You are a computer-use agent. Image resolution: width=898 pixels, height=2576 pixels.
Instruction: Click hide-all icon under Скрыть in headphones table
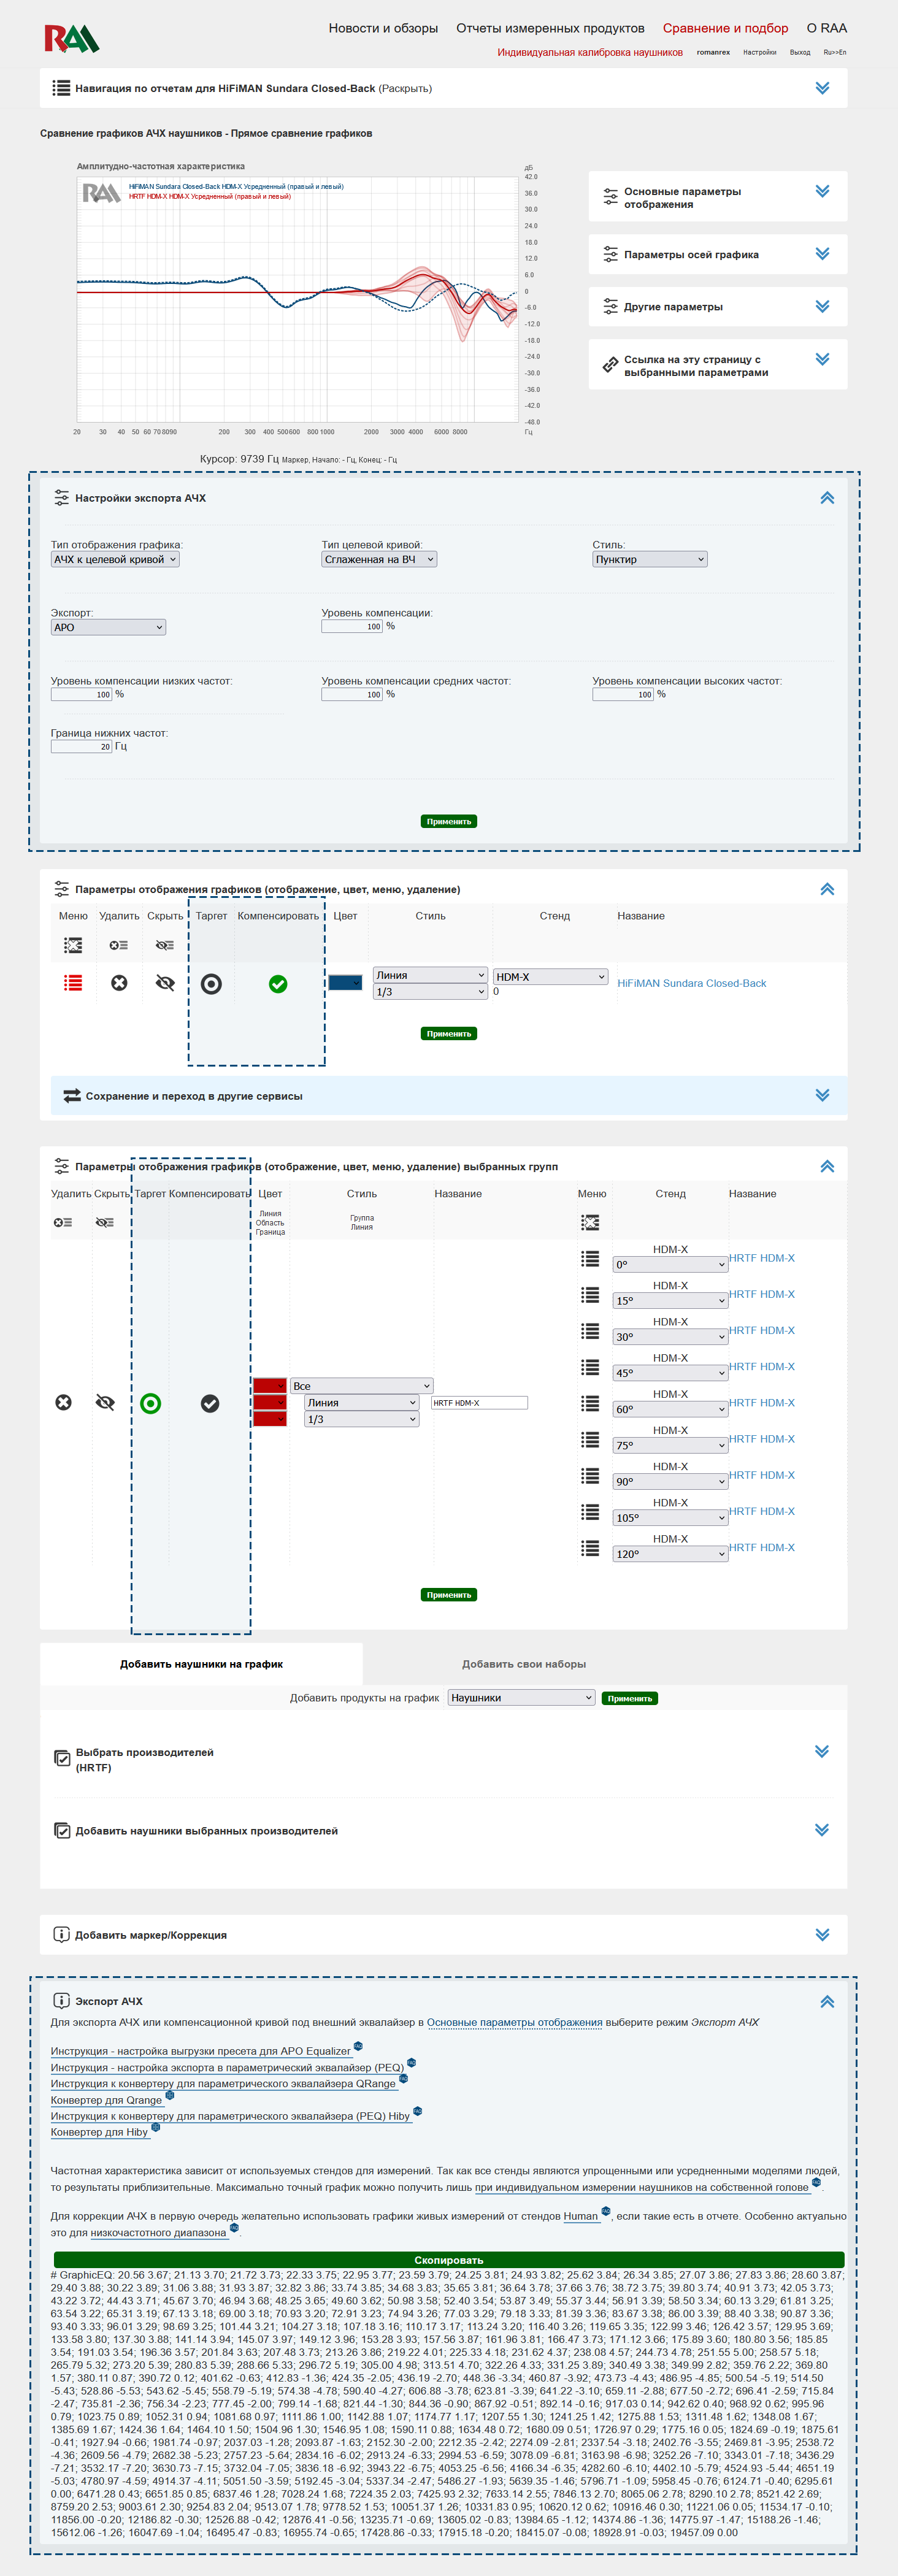coord(165,945)
